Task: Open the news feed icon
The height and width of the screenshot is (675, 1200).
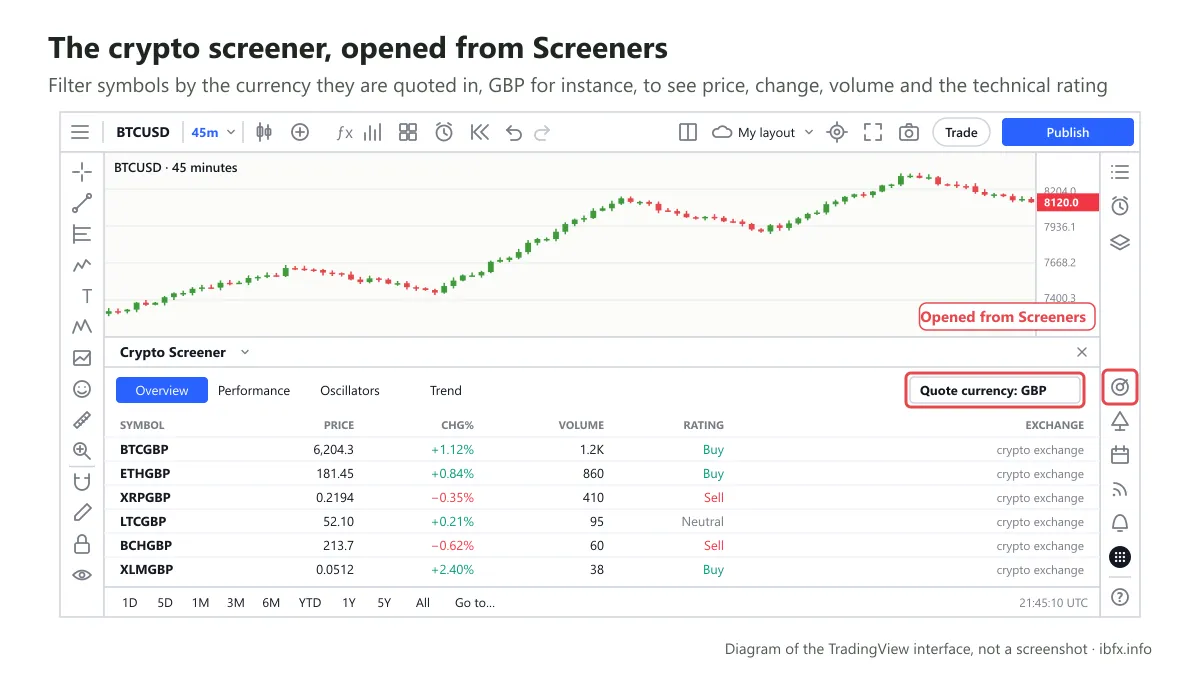Action: (x=1120, y=489)
